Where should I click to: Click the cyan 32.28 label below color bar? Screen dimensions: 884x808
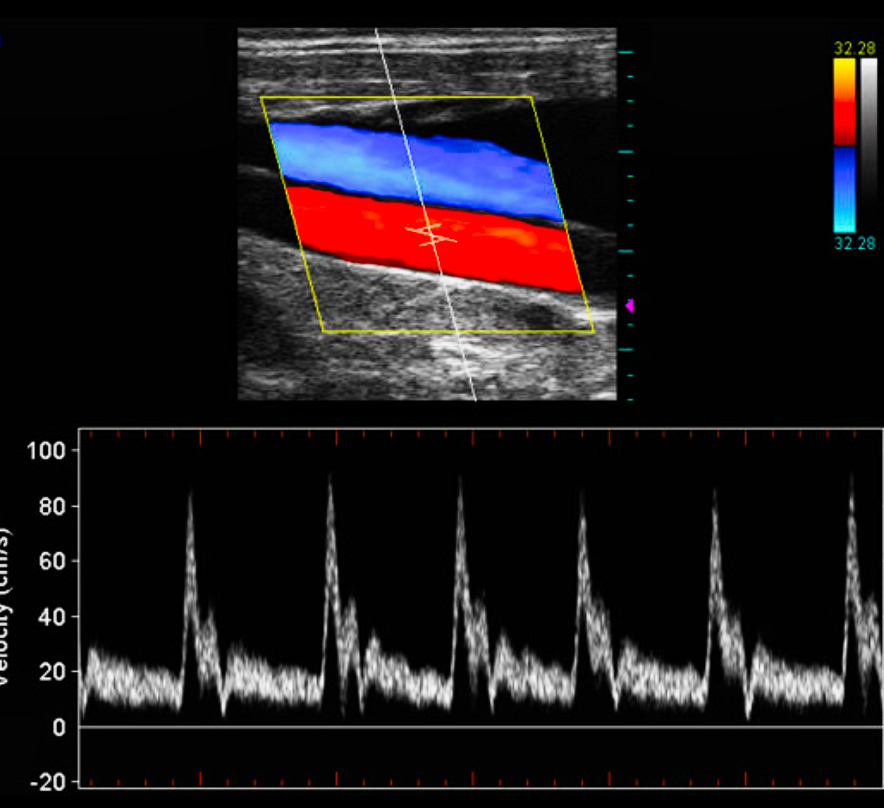click(853, 243)
